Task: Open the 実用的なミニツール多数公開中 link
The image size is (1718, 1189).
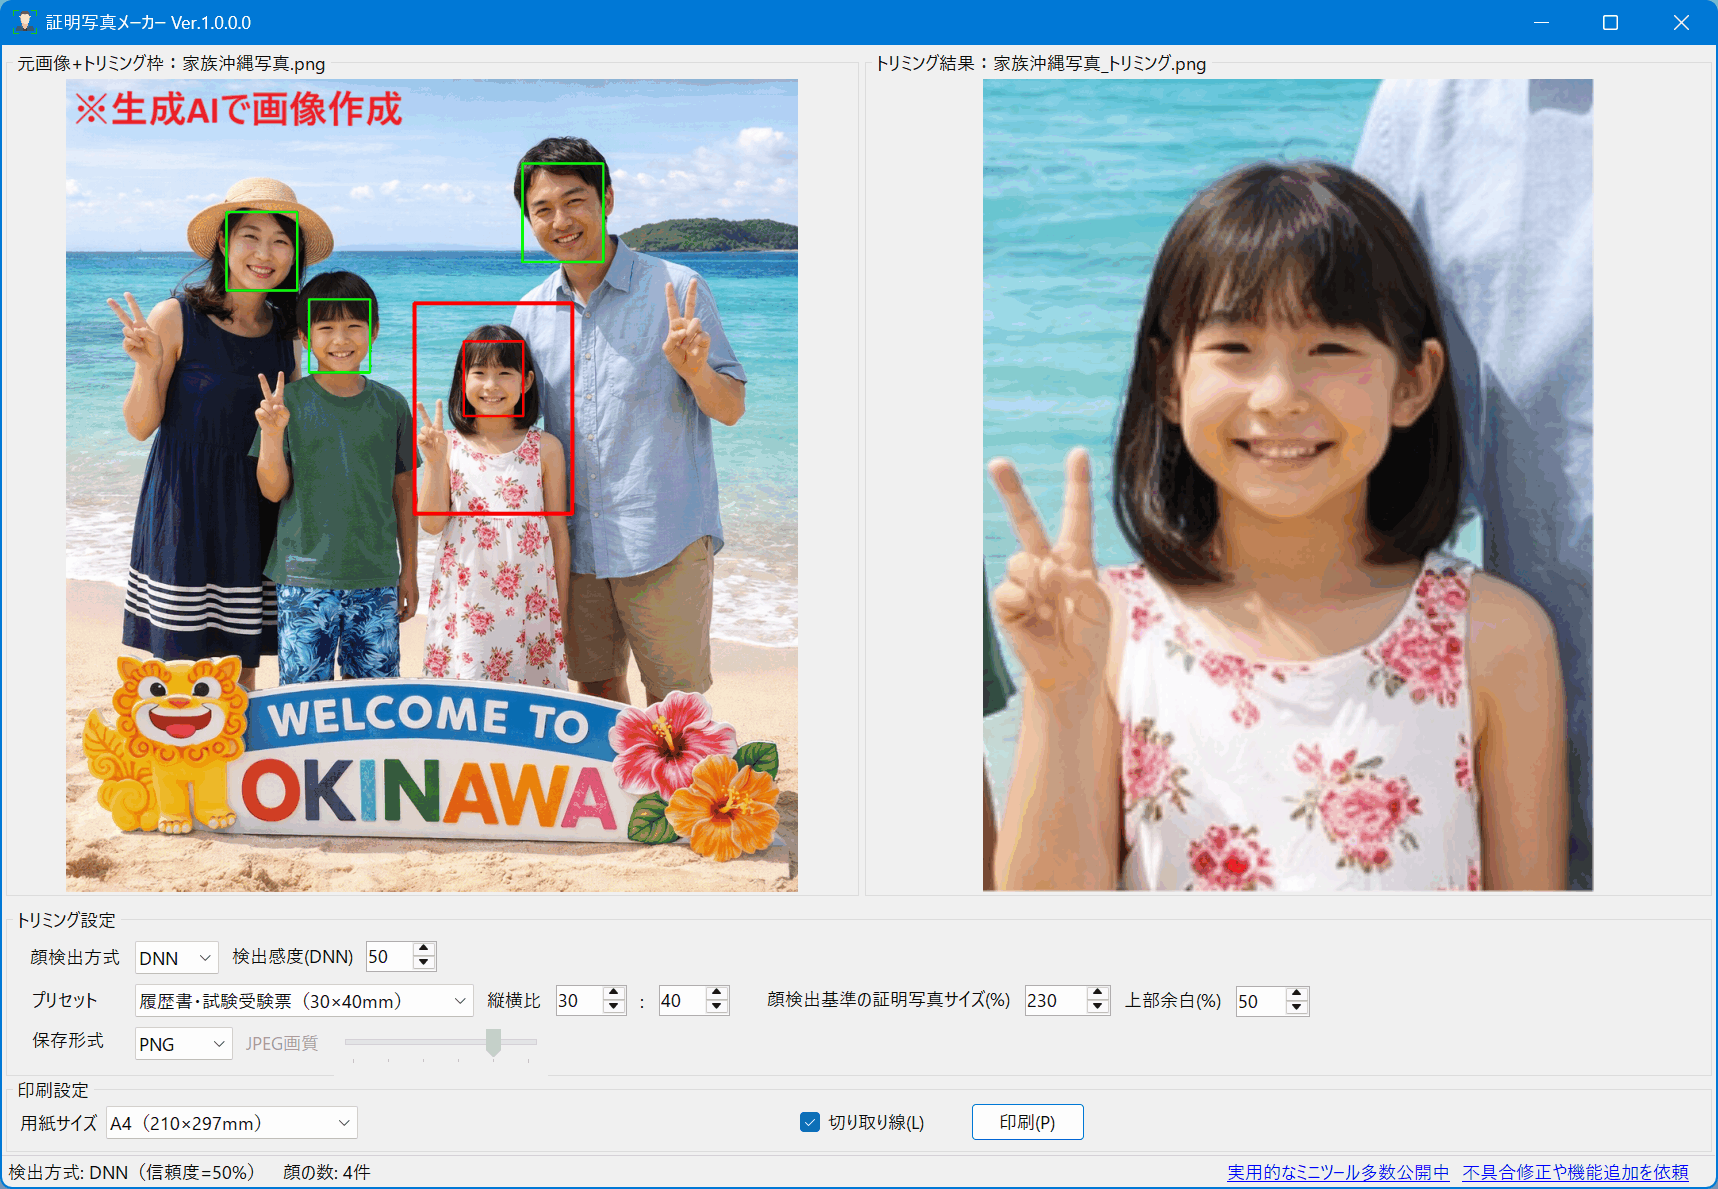Action: tap(1338, 1171)
